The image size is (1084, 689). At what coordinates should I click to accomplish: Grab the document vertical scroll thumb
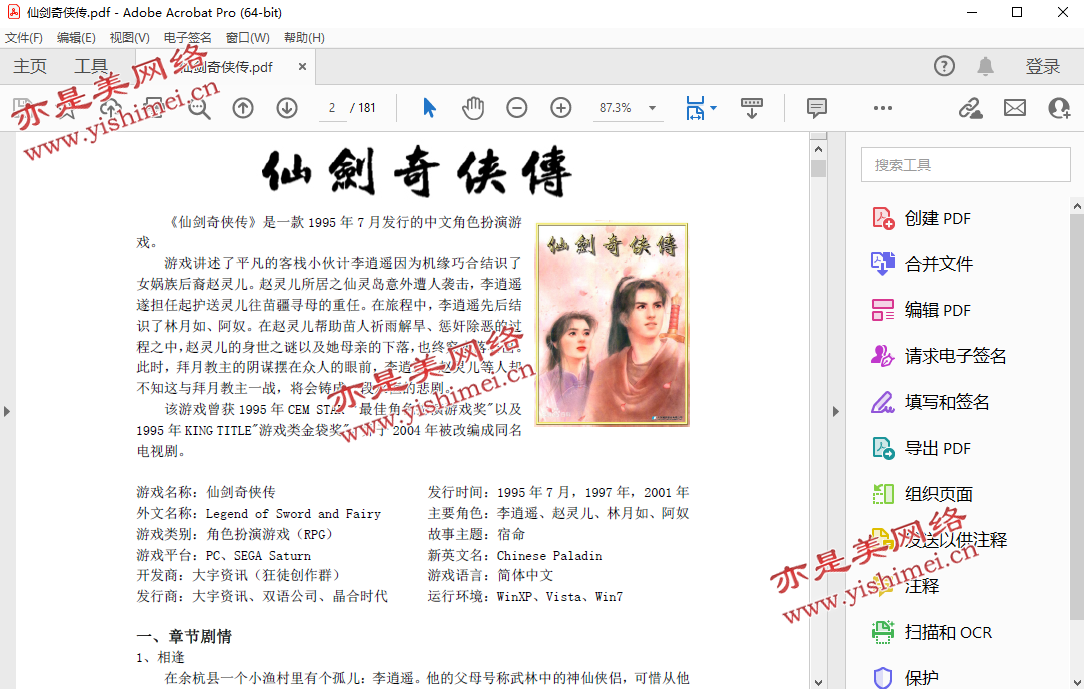[x=819, y=169]
